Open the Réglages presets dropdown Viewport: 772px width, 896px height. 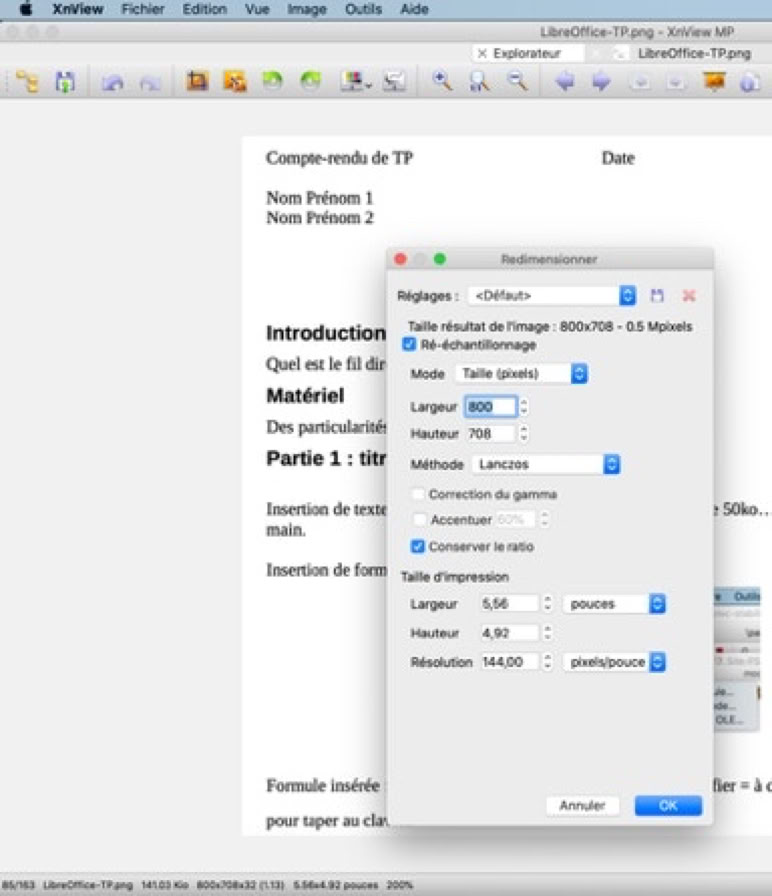pos(552,296)
